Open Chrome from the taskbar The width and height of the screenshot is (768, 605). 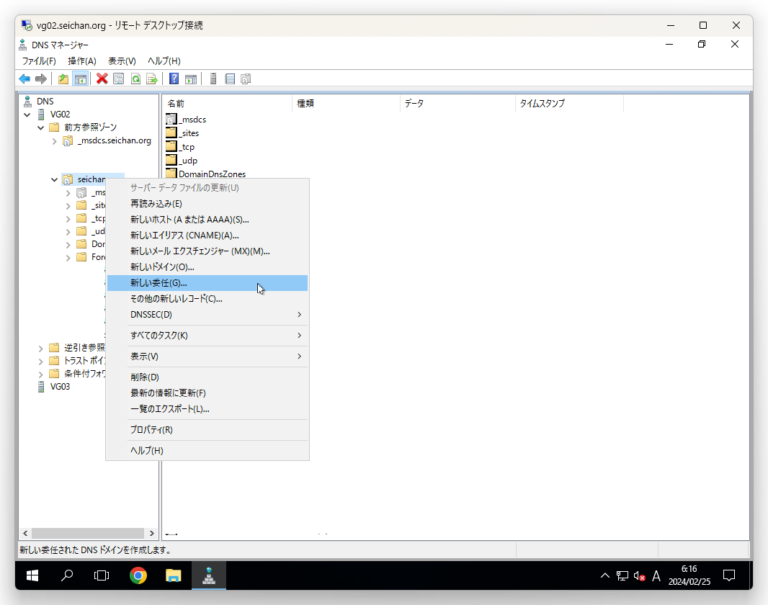[x=138, y=575]
